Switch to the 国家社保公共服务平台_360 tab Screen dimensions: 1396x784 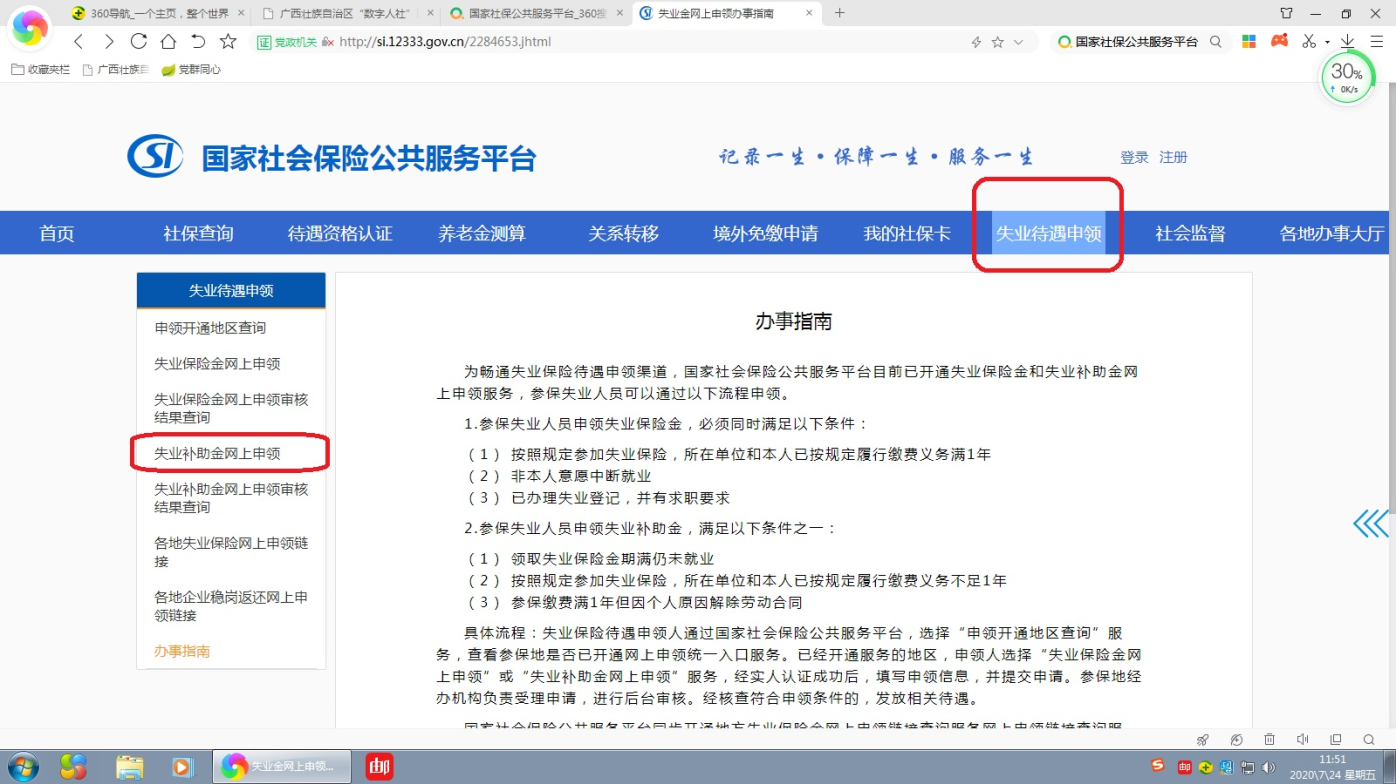pos(536,14)
